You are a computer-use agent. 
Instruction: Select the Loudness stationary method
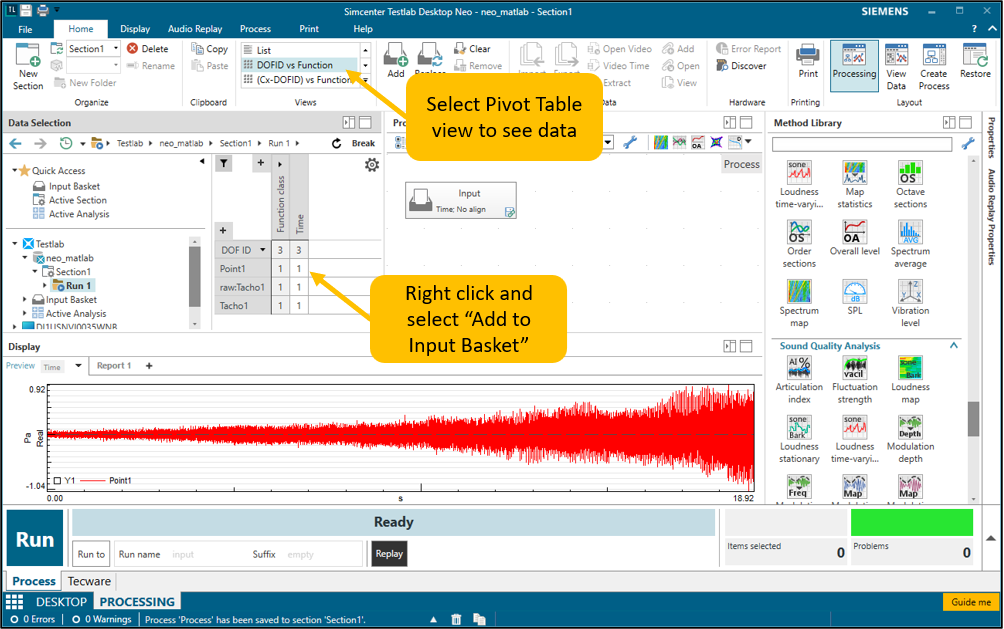[x=799, y=439]
